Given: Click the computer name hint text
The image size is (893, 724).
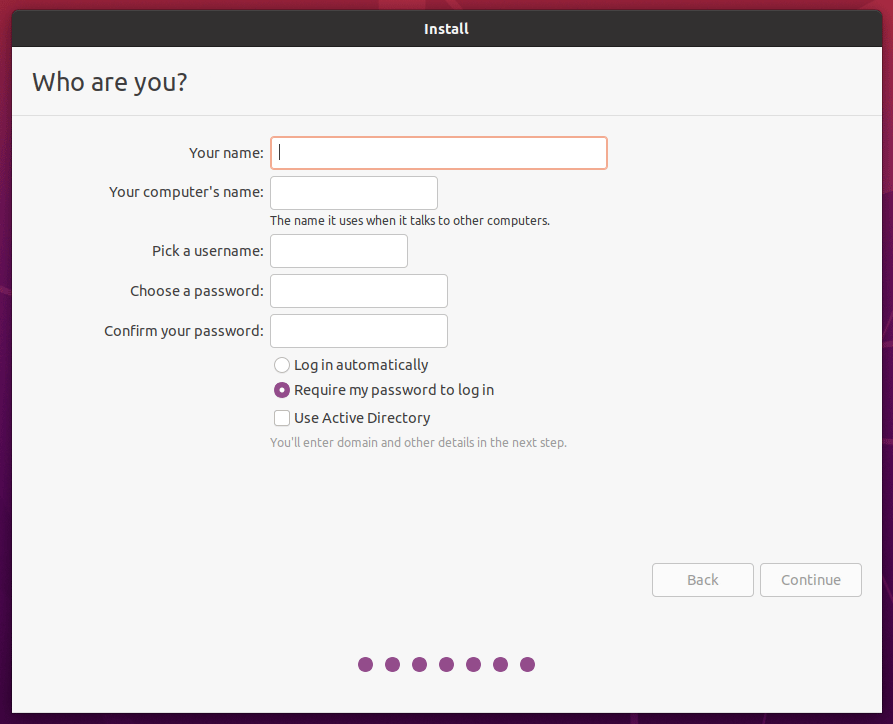Looking at the screenshot, I should pyautogui.click(x=410, y=220).
